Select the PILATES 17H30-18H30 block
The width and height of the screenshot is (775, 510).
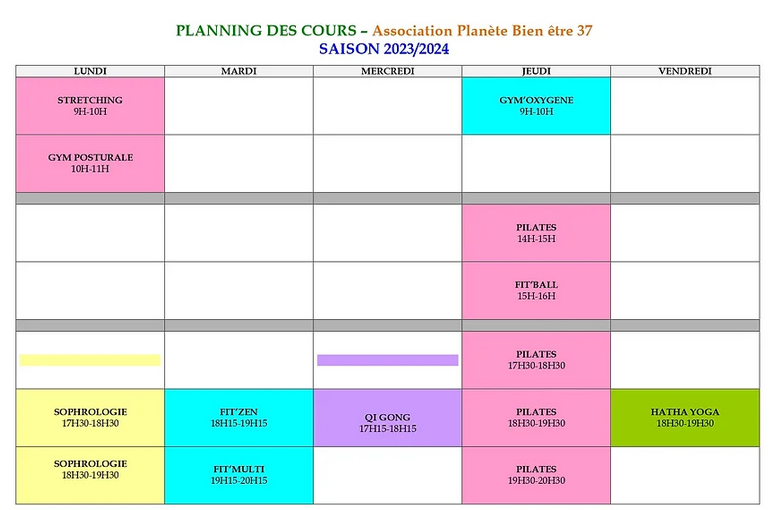point(536,360)
